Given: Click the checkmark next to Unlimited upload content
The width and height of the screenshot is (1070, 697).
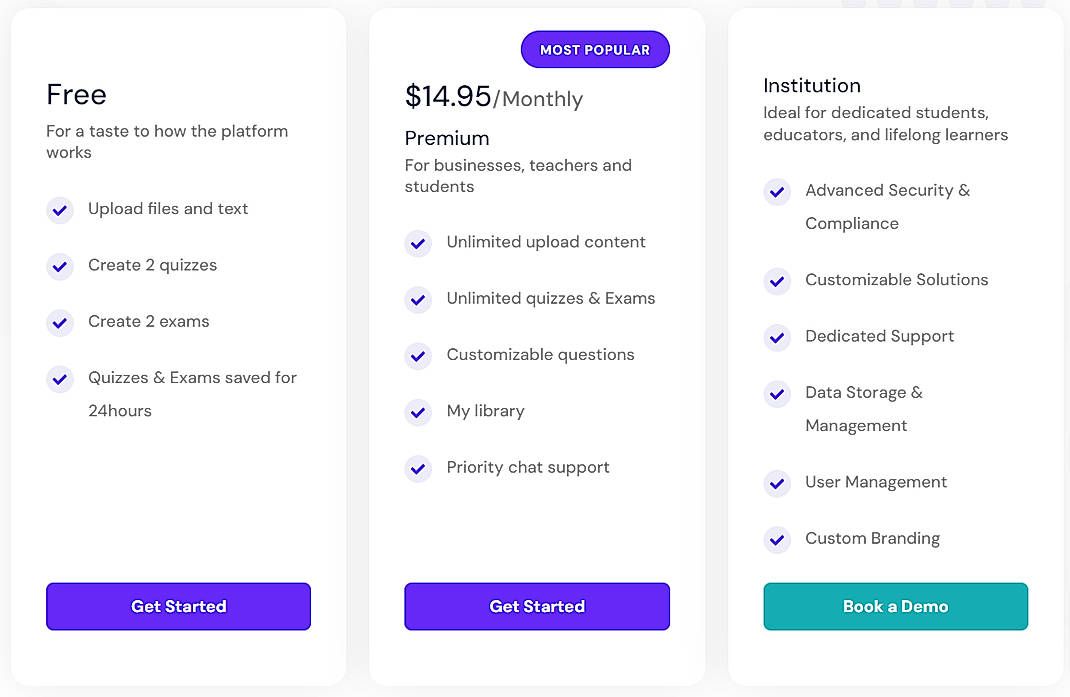Looking at the screenshot, I should 418,243.
